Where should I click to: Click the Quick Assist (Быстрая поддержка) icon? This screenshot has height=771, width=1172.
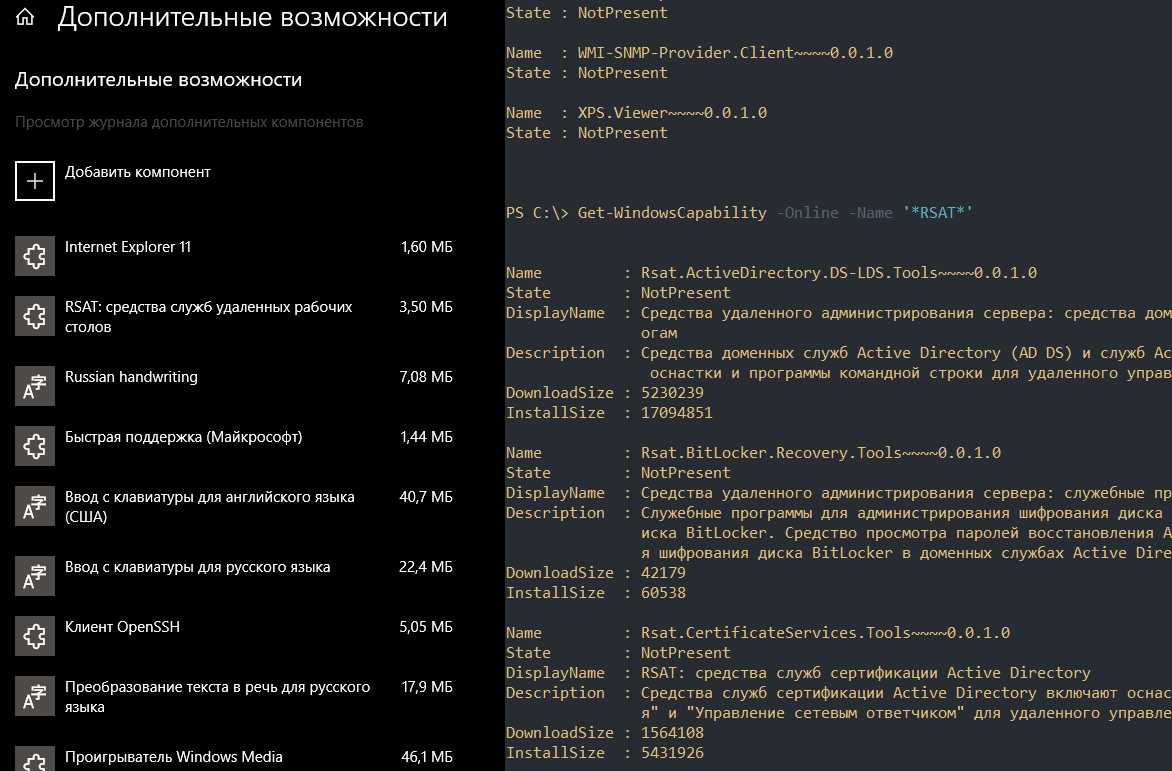[35, 446]
